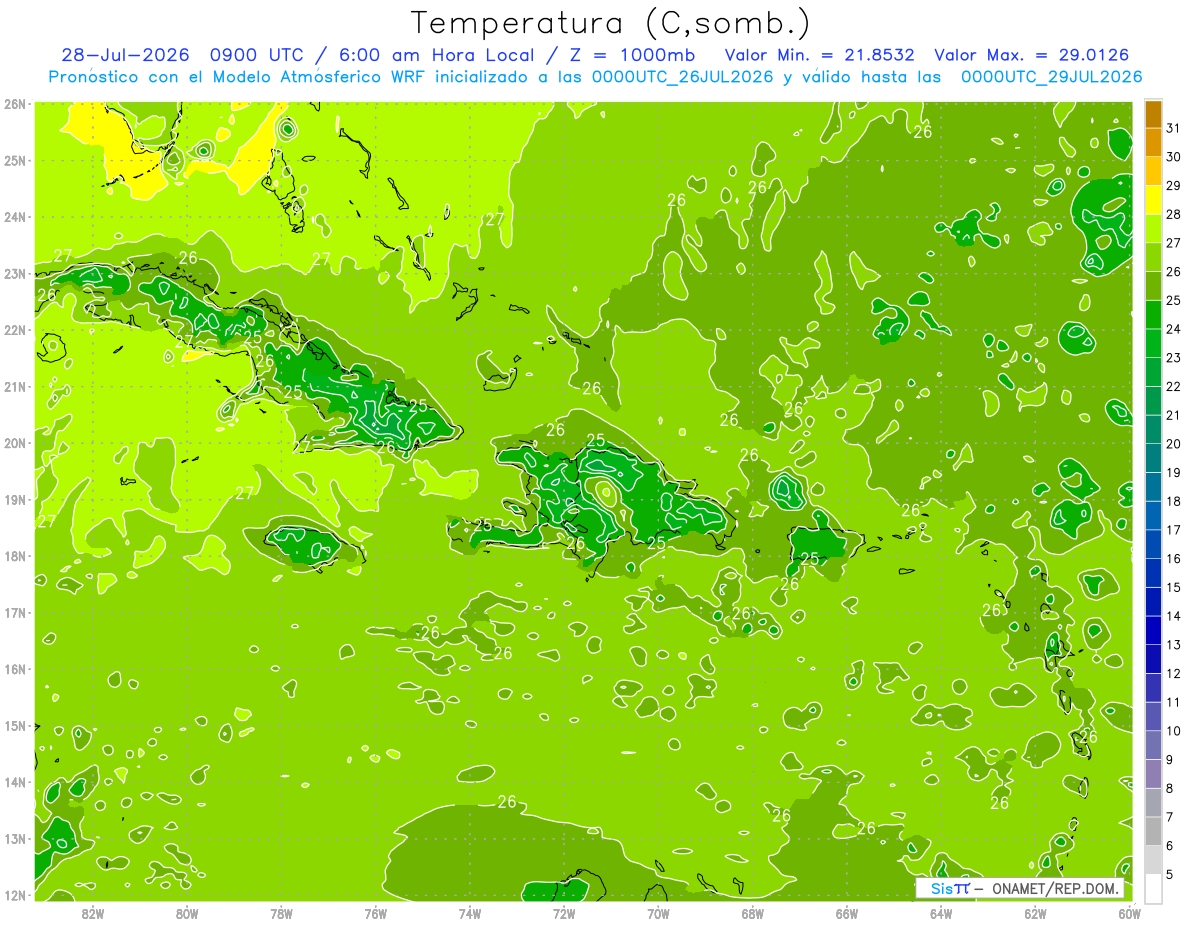Screen dimensions: 1200x927
Task: Click the purple legend swatch between 9 and 10
Action: pyautogui.click(x=1154, y=744)
